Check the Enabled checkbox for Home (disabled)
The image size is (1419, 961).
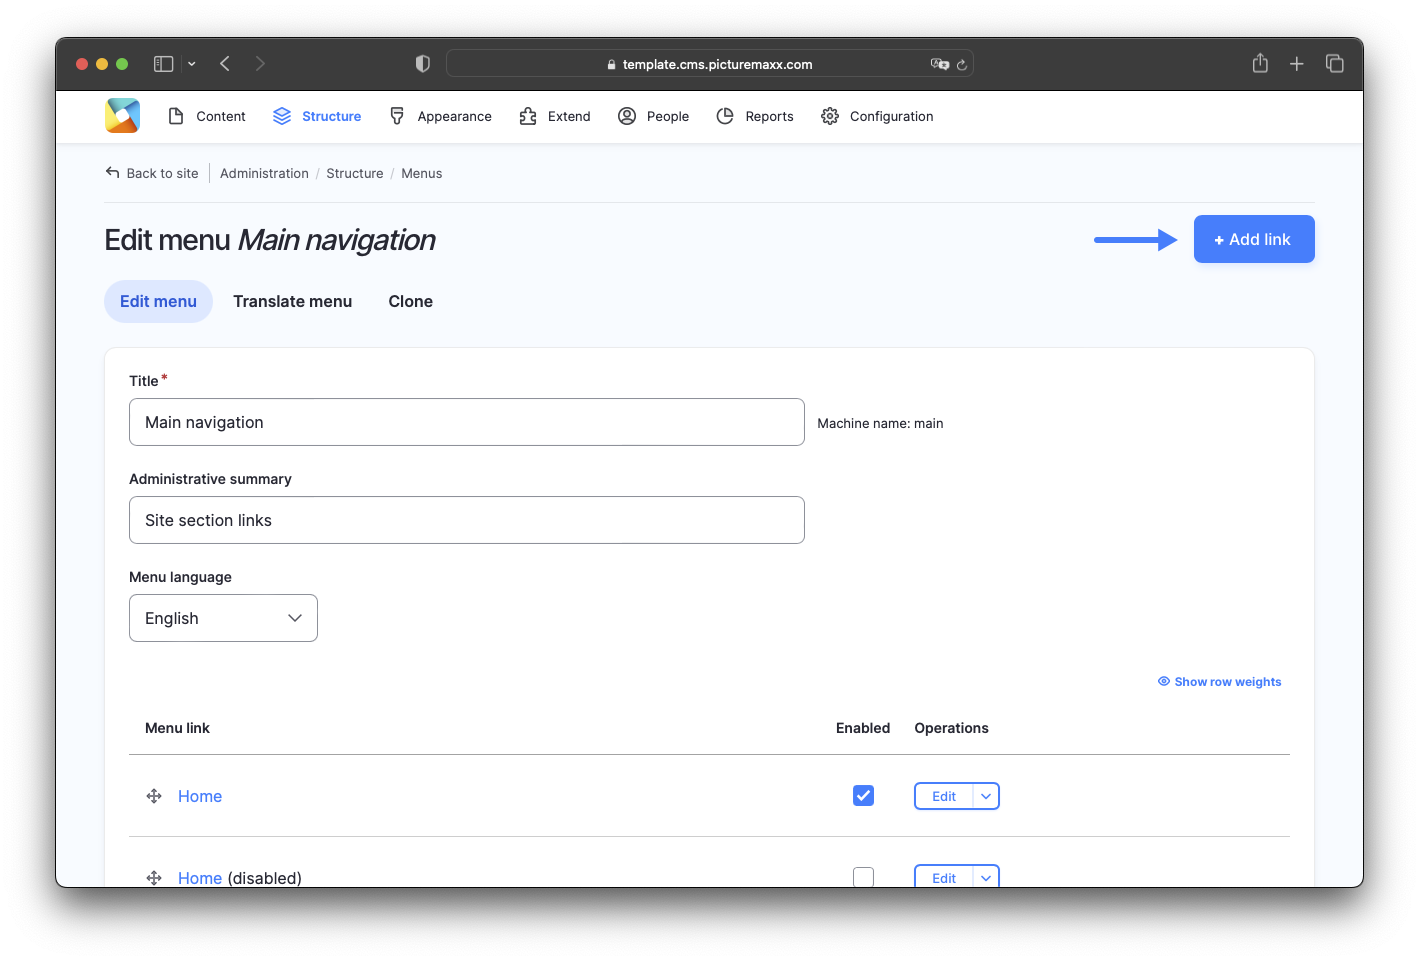864,877
